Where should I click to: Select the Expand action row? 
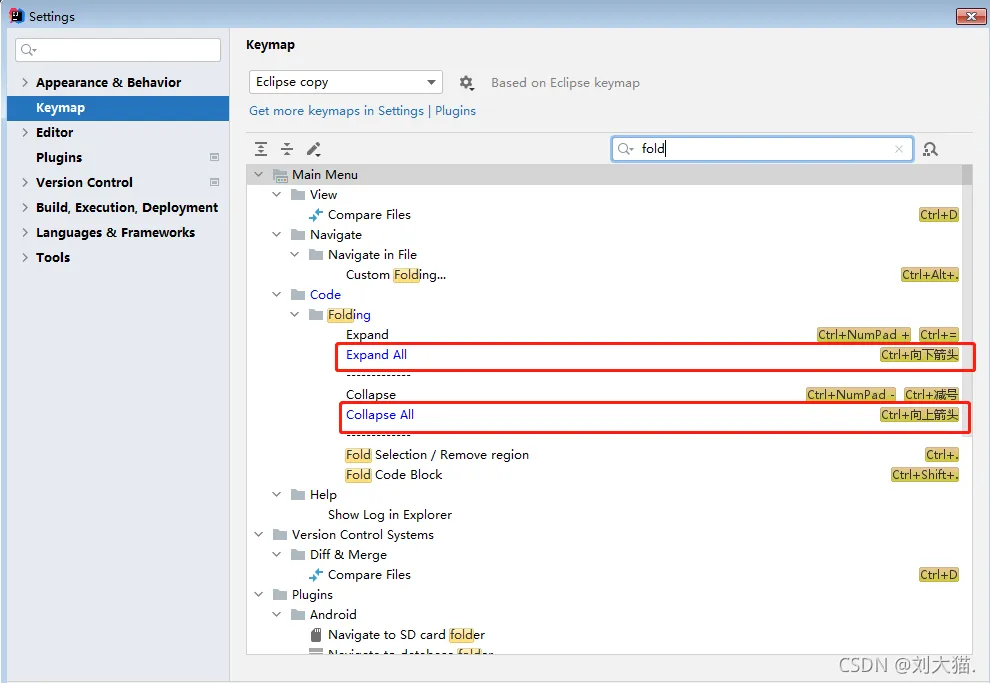pyautogui.click(x=367, y=335)
